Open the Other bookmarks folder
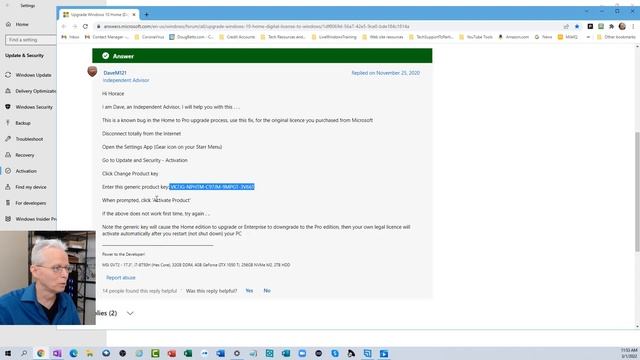 click(x=616, y=37)
